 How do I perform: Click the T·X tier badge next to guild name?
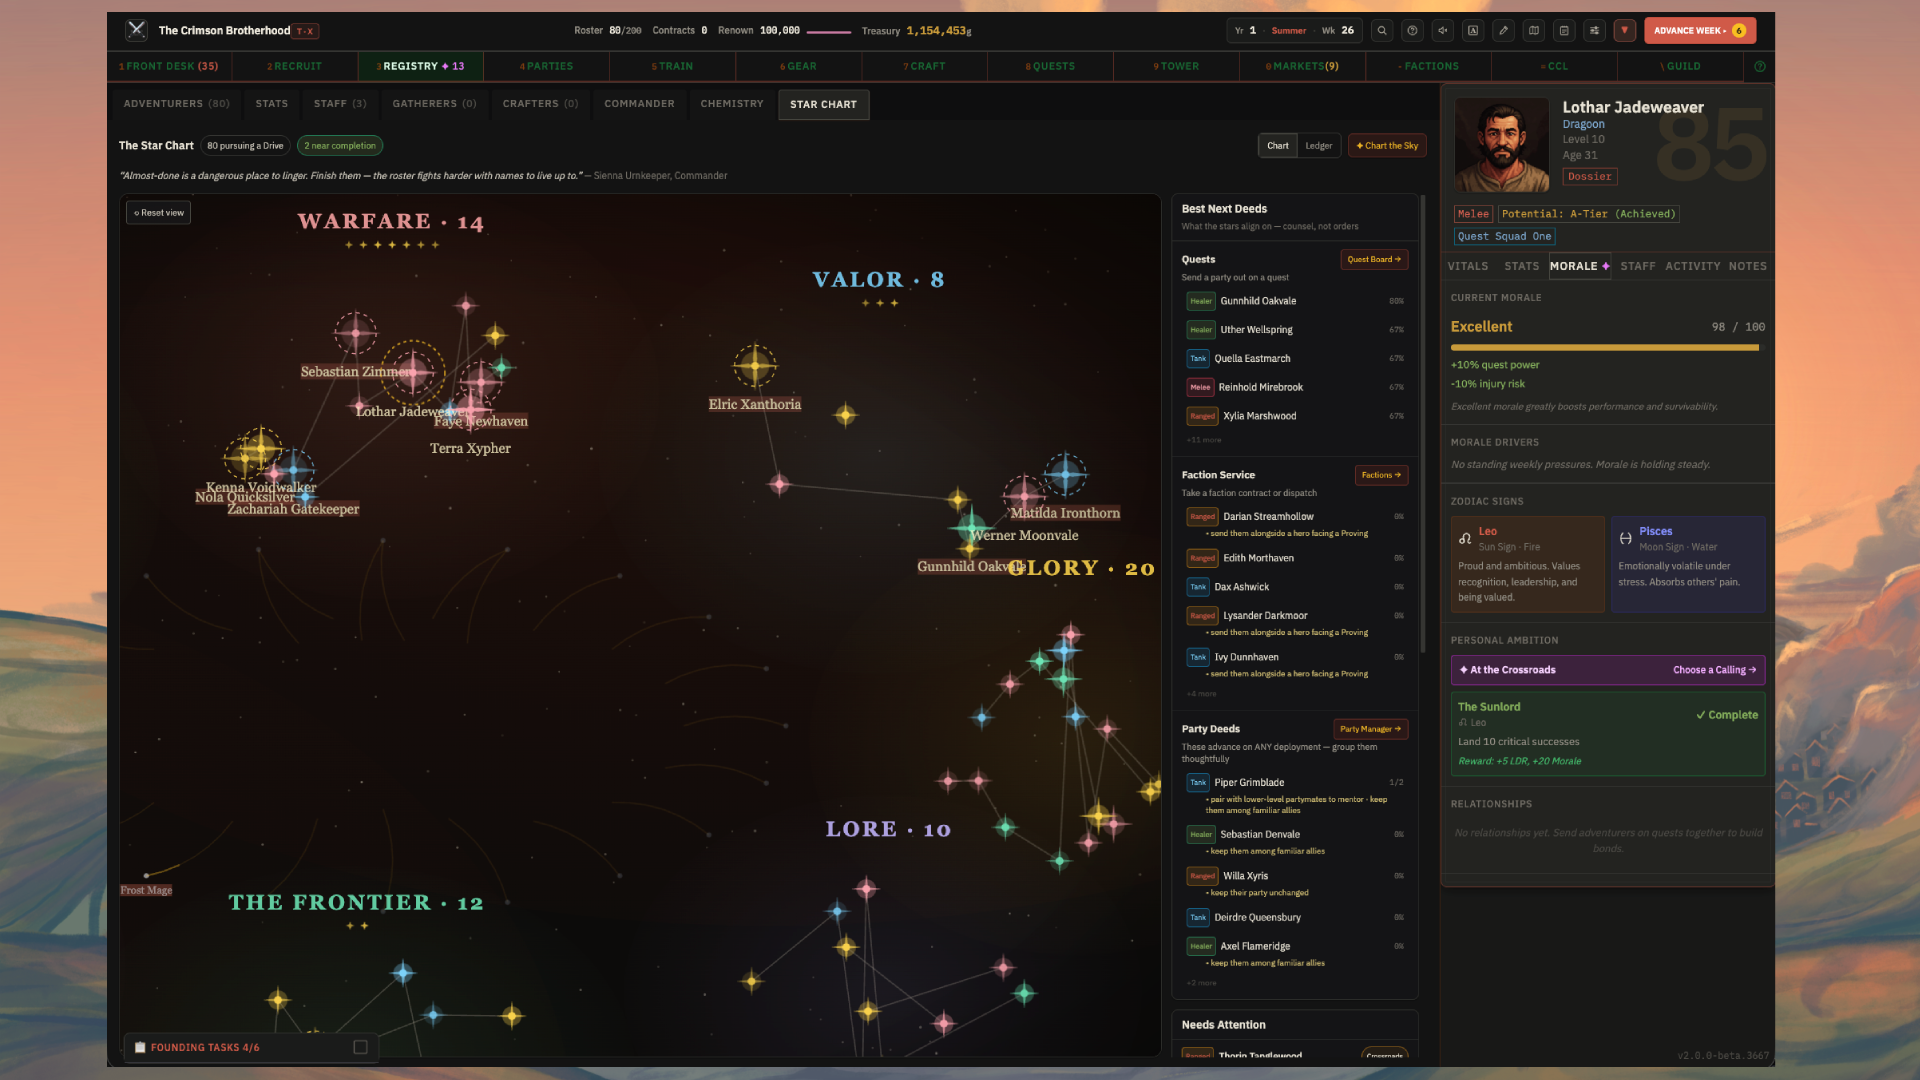tap(305, 31)
